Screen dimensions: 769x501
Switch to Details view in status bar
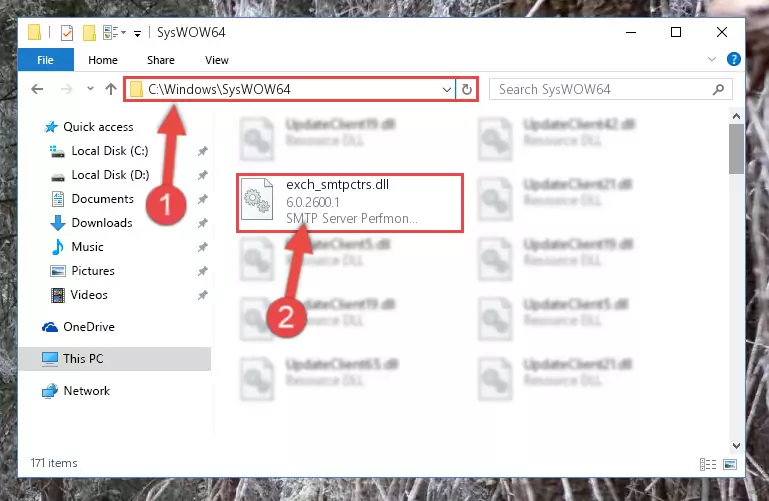tap(708, 464)
